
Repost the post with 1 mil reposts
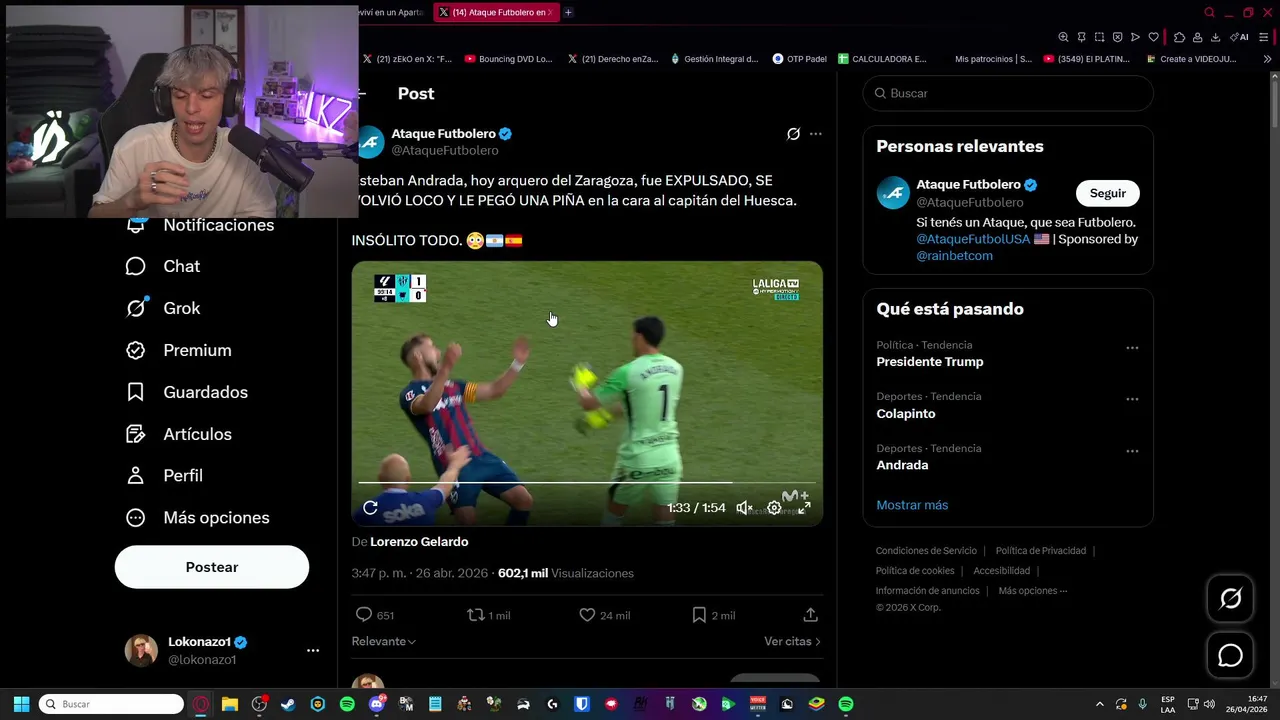coord(489,615)
